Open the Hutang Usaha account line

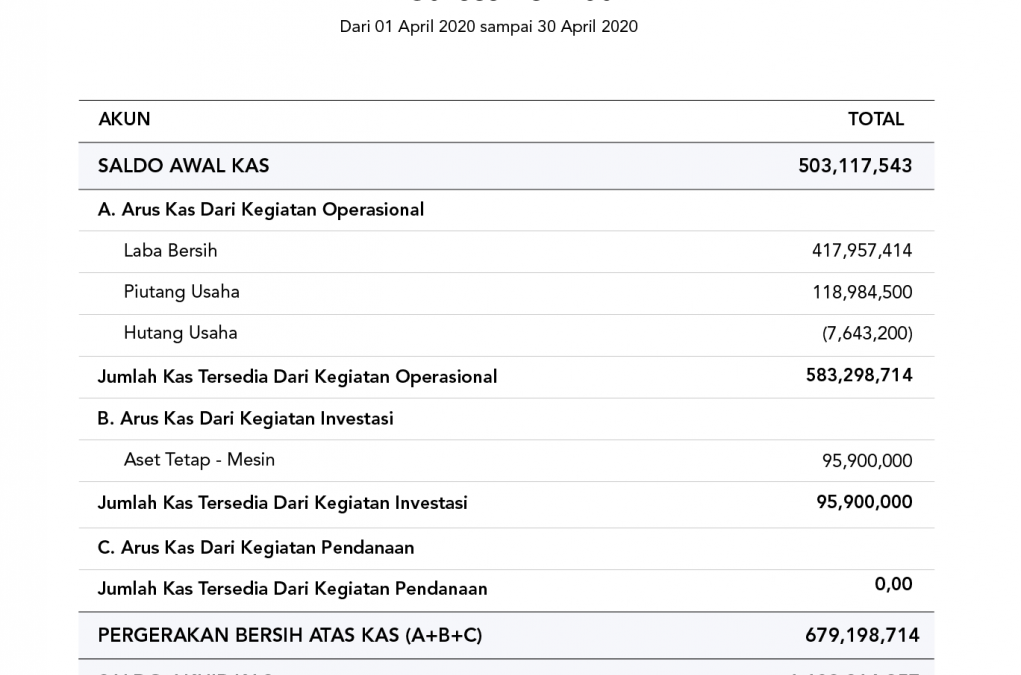tap(180, 333)
